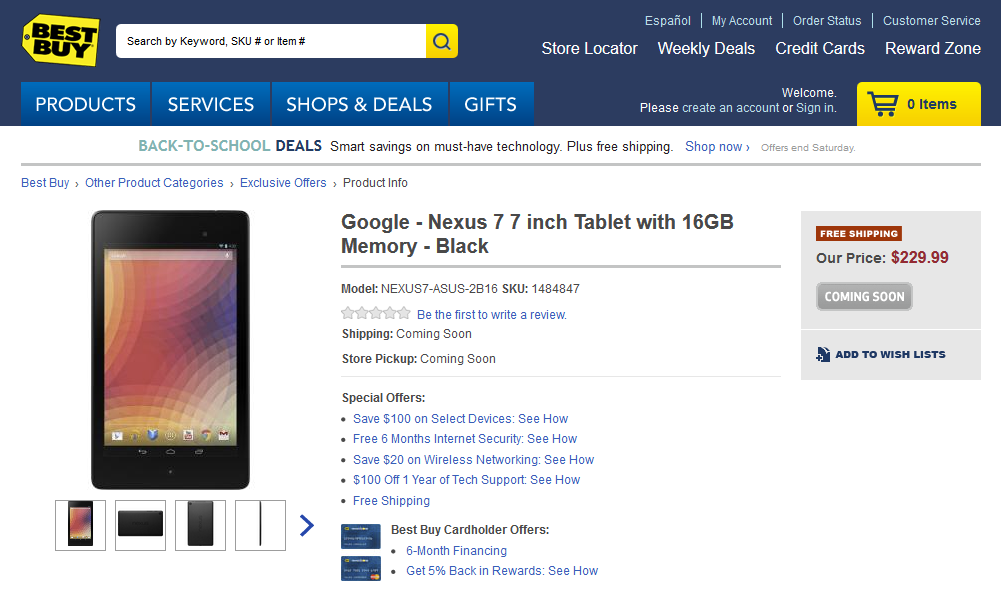Click the star rating icons

coord(376,314)
